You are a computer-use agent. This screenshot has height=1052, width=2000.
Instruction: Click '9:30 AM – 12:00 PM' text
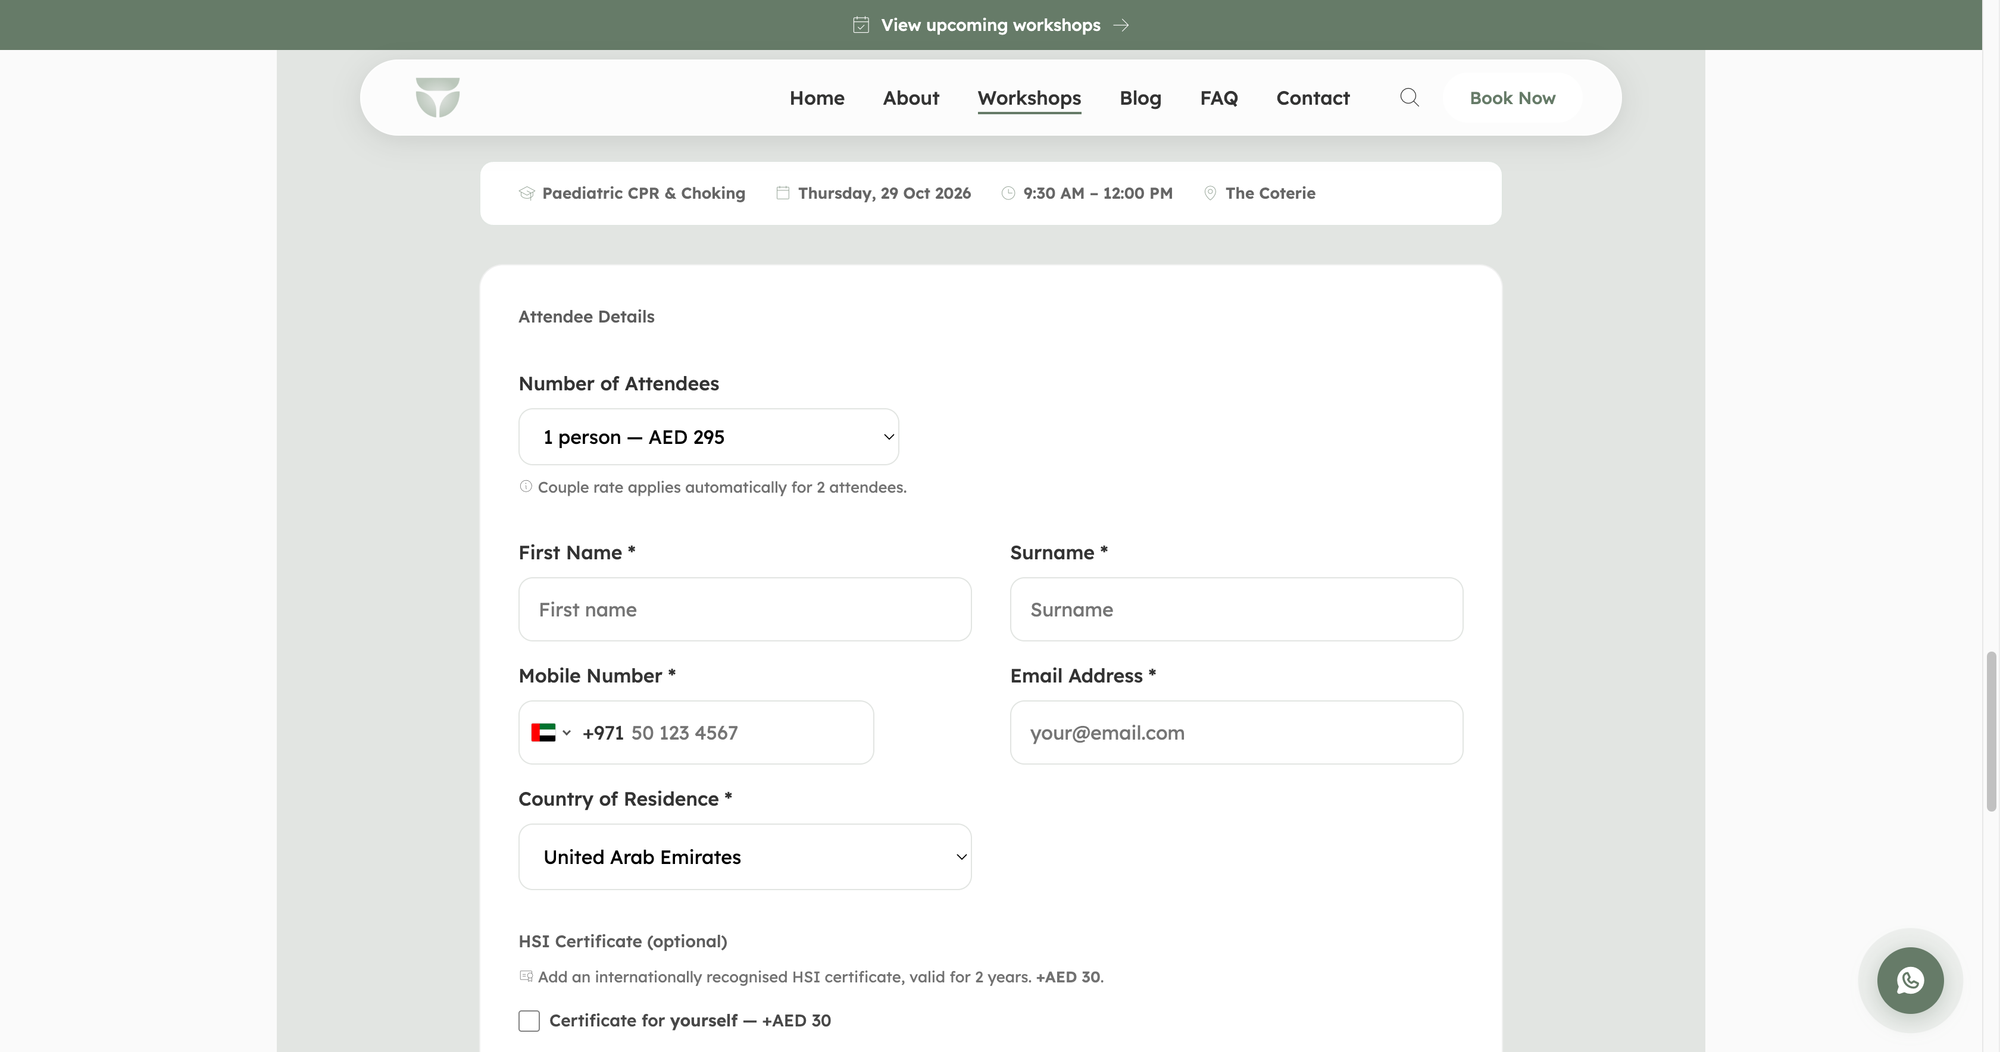point(1098,193)
